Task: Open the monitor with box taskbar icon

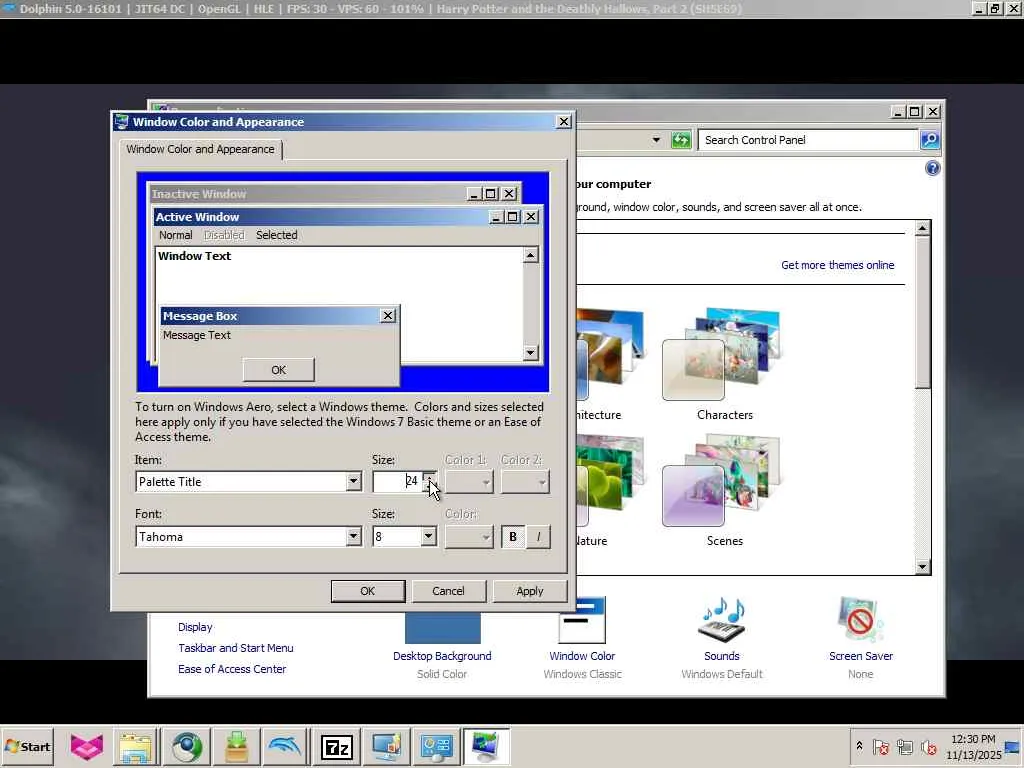Action: click(x=387, y=746)
